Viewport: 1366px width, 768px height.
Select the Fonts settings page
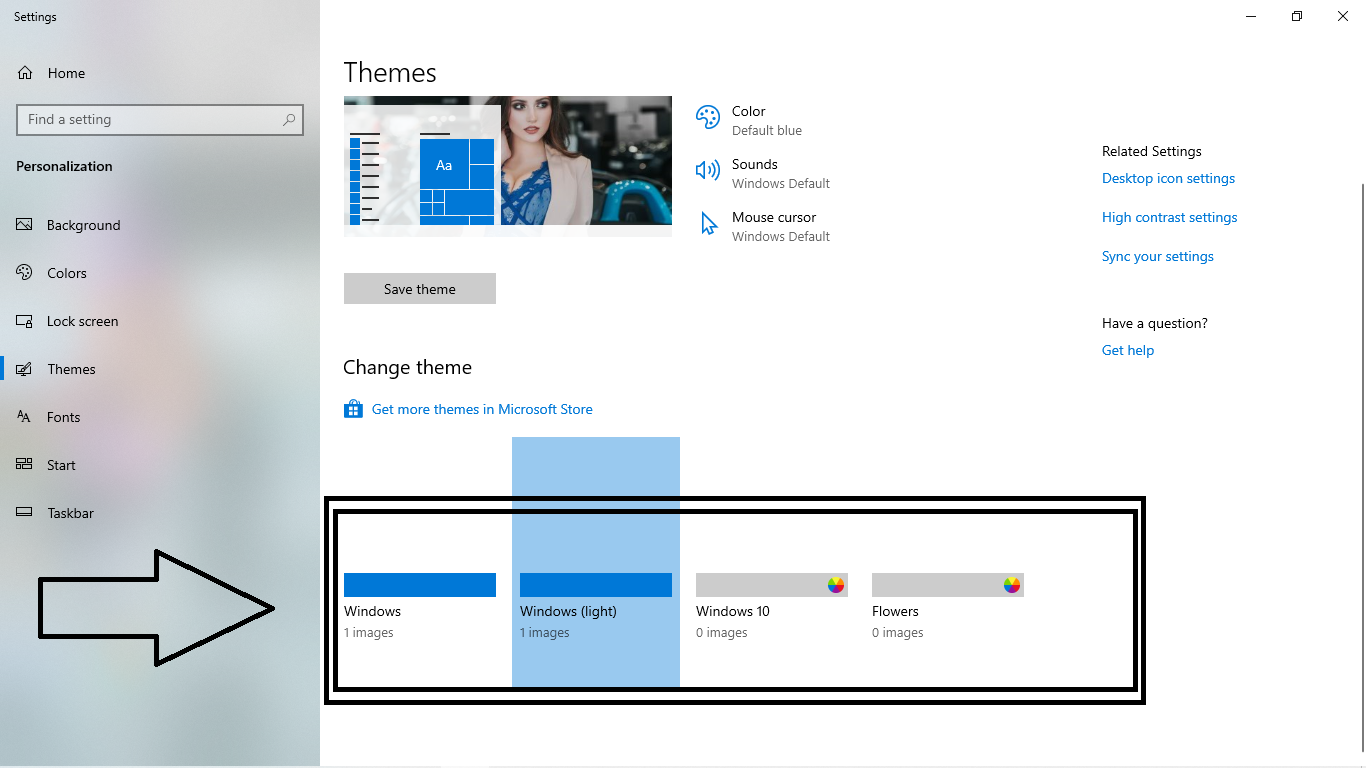click(160, 417)
